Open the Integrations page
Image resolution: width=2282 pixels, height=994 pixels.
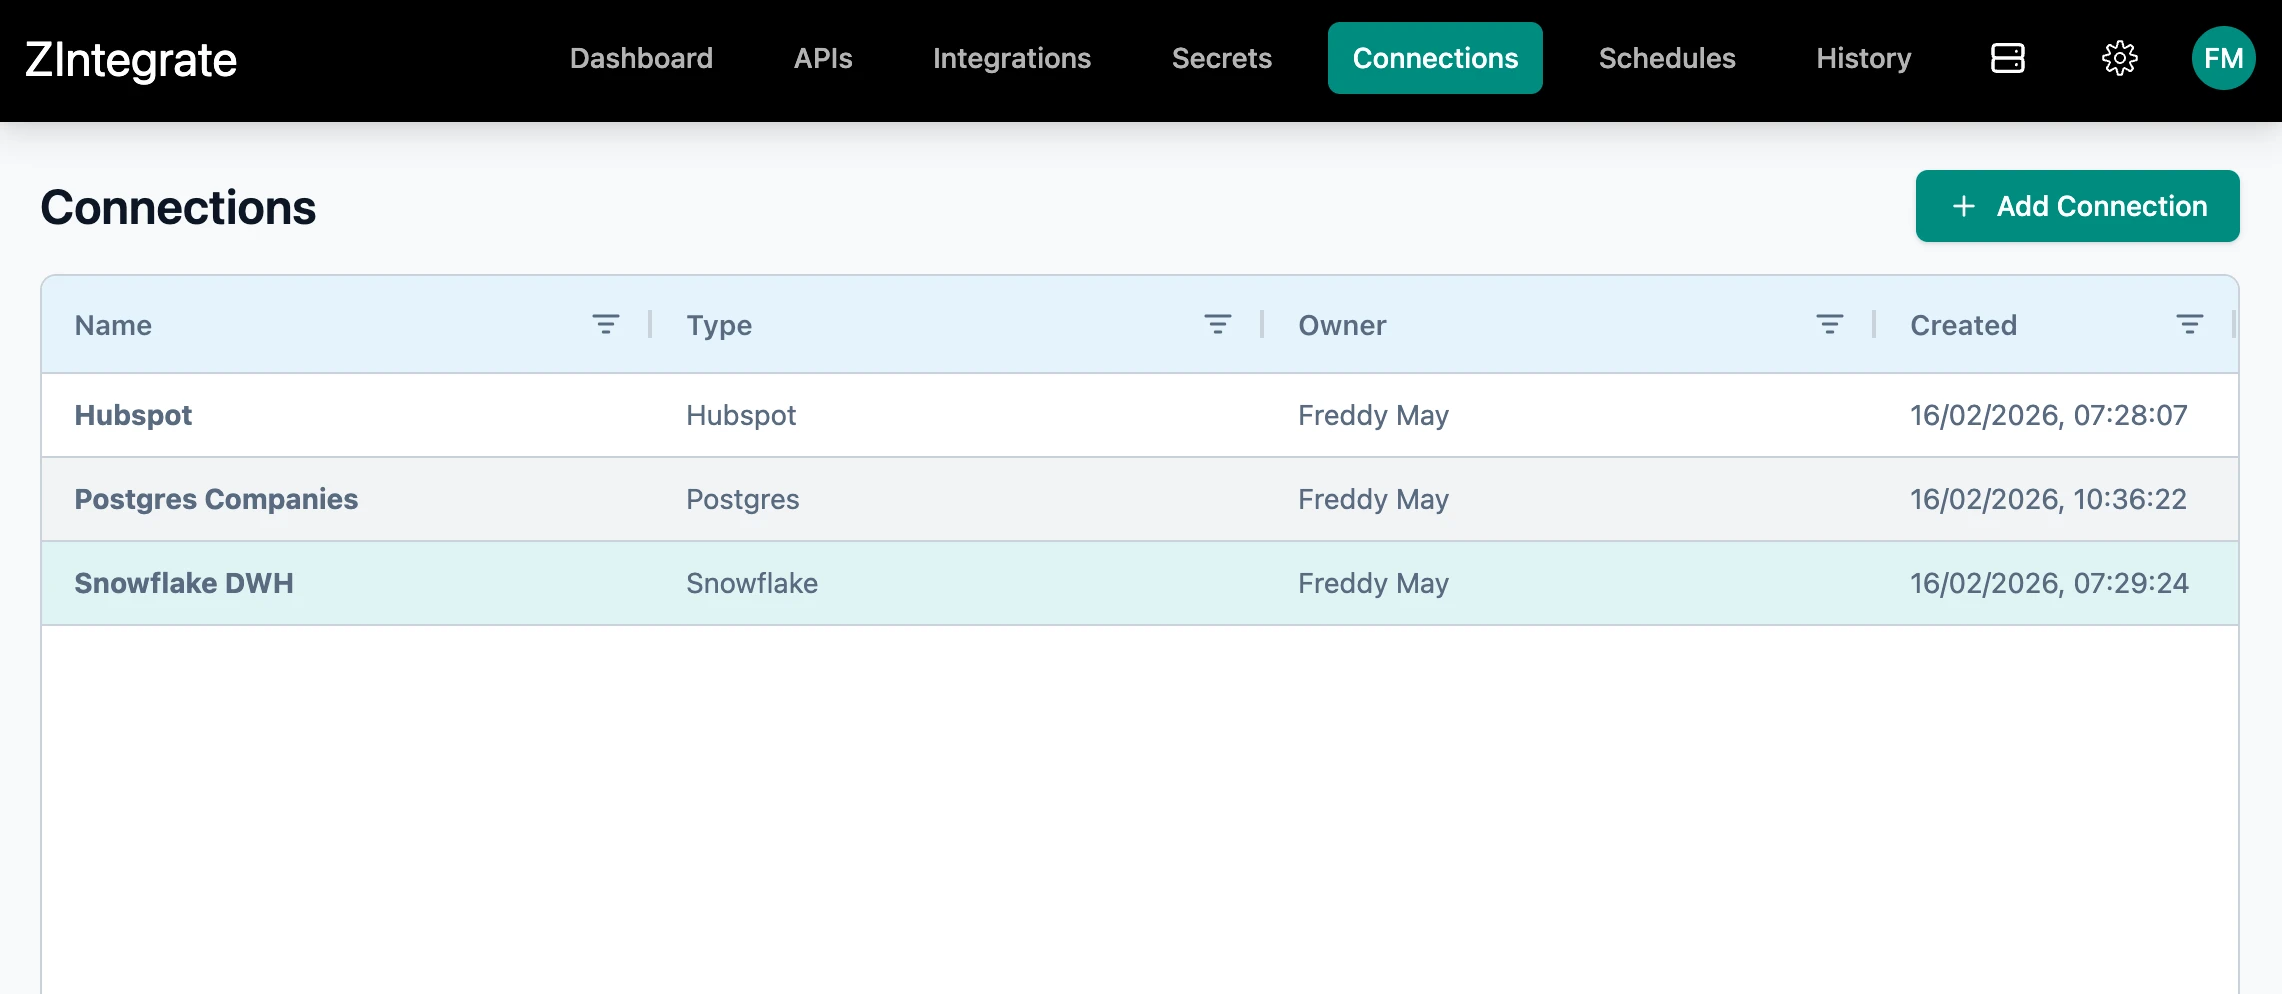[1011, 58]
